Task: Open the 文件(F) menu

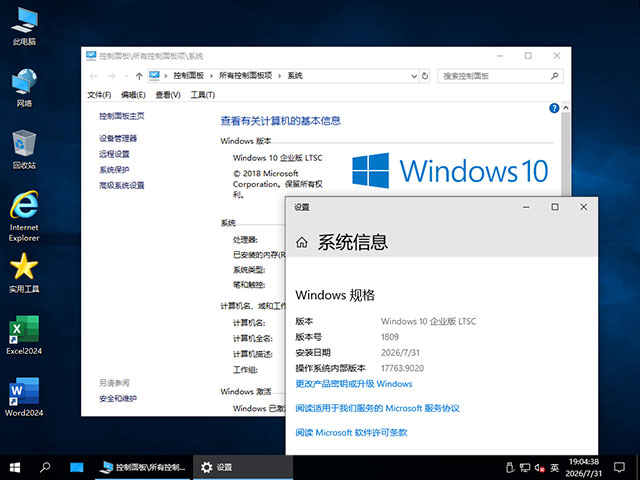Action: tap(99, 95)
